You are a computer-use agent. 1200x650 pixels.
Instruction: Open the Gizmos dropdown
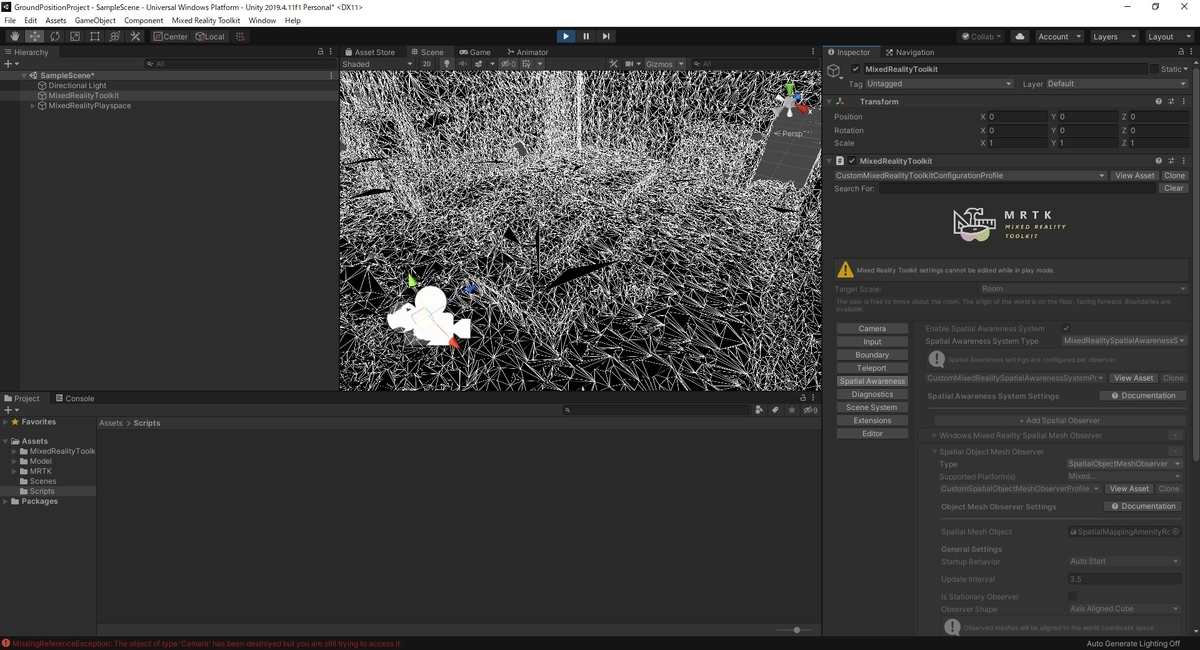click(x=664, y=64)
